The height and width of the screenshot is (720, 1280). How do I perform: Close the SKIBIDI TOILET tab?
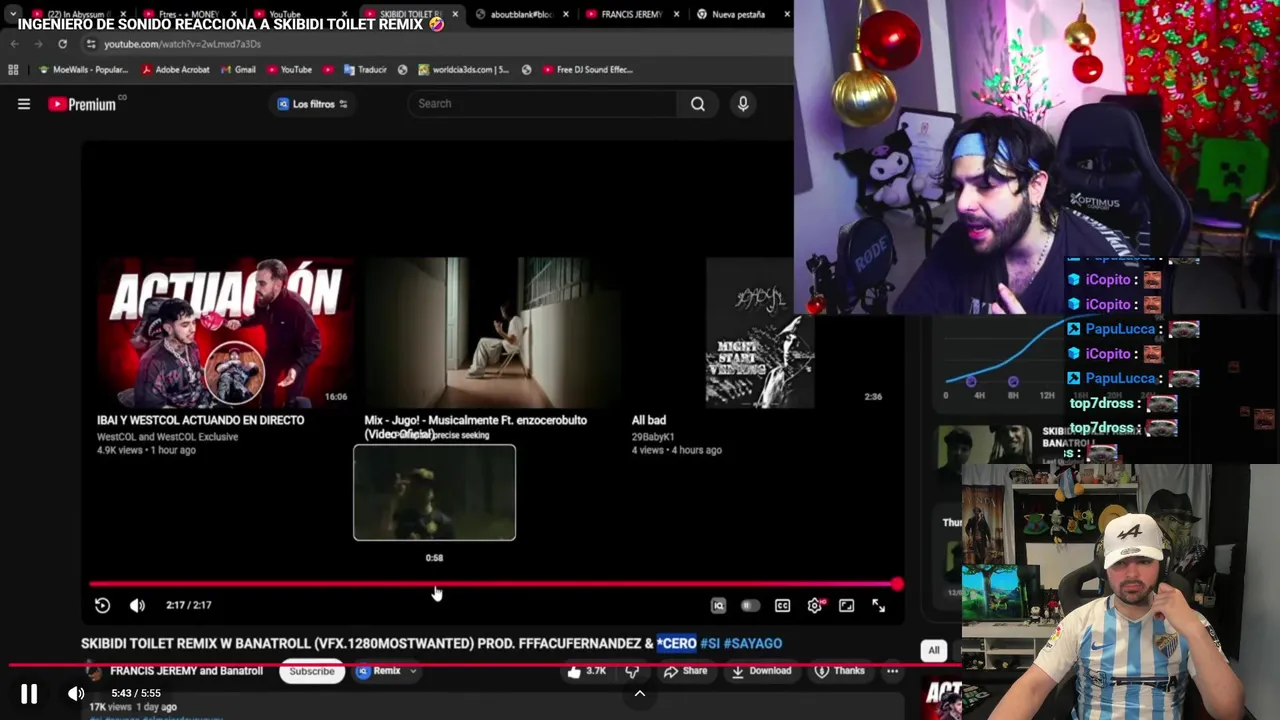point(456,14)
